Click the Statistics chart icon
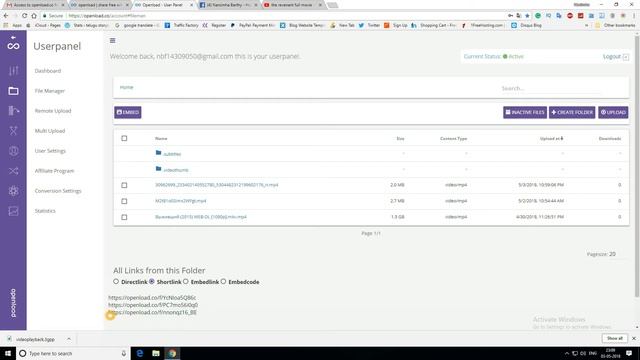 (13, 211)
